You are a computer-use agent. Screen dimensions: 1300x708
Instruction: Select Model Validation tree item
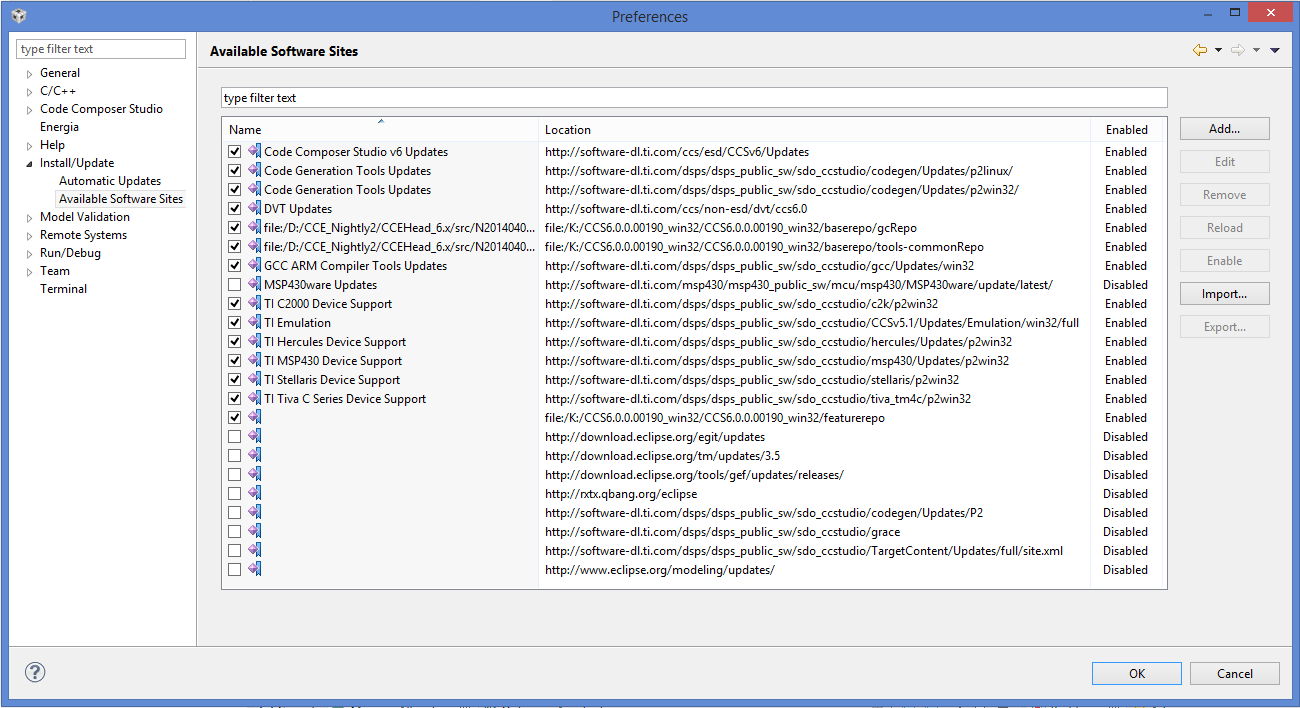85,217
